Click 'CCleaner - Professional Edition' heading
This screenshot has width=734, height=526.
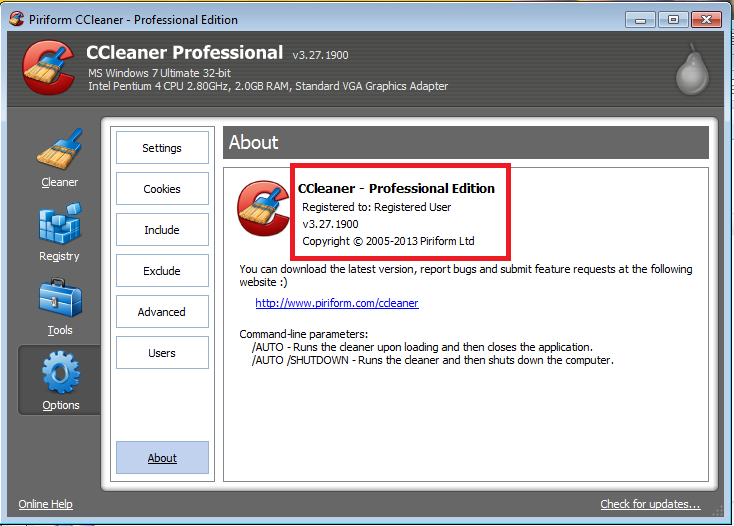click(396, 188)
